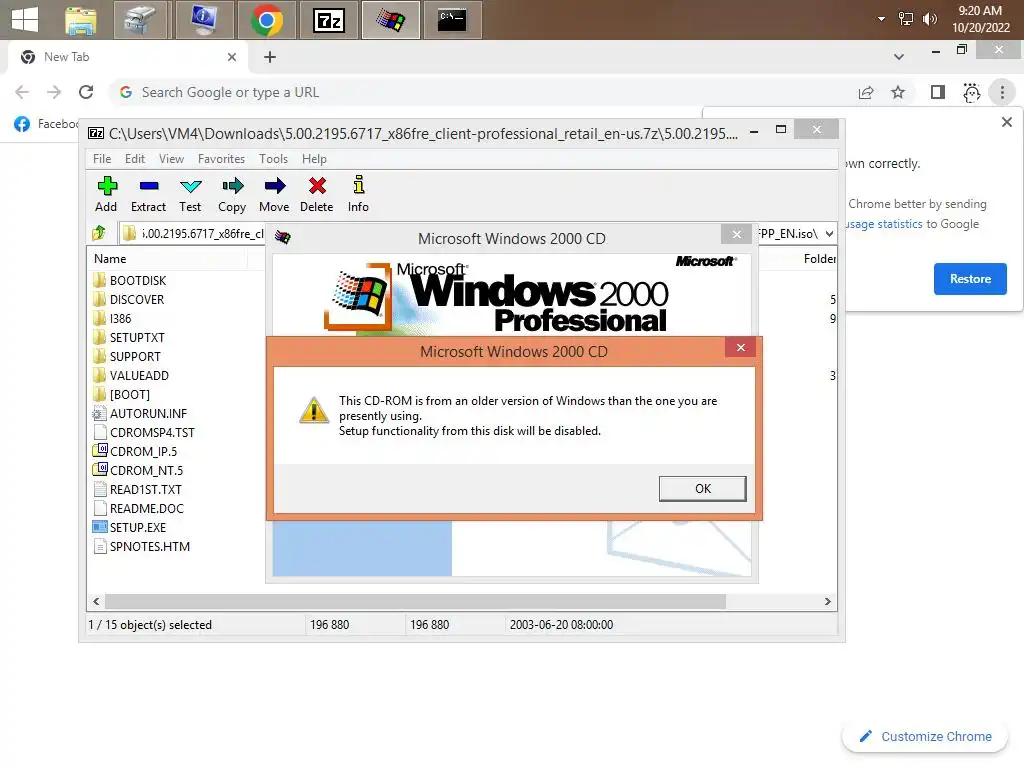Open Chrome tab search chevron
Screen dimensions: 1024x768
pyautogui.click(x=899, y=57)
